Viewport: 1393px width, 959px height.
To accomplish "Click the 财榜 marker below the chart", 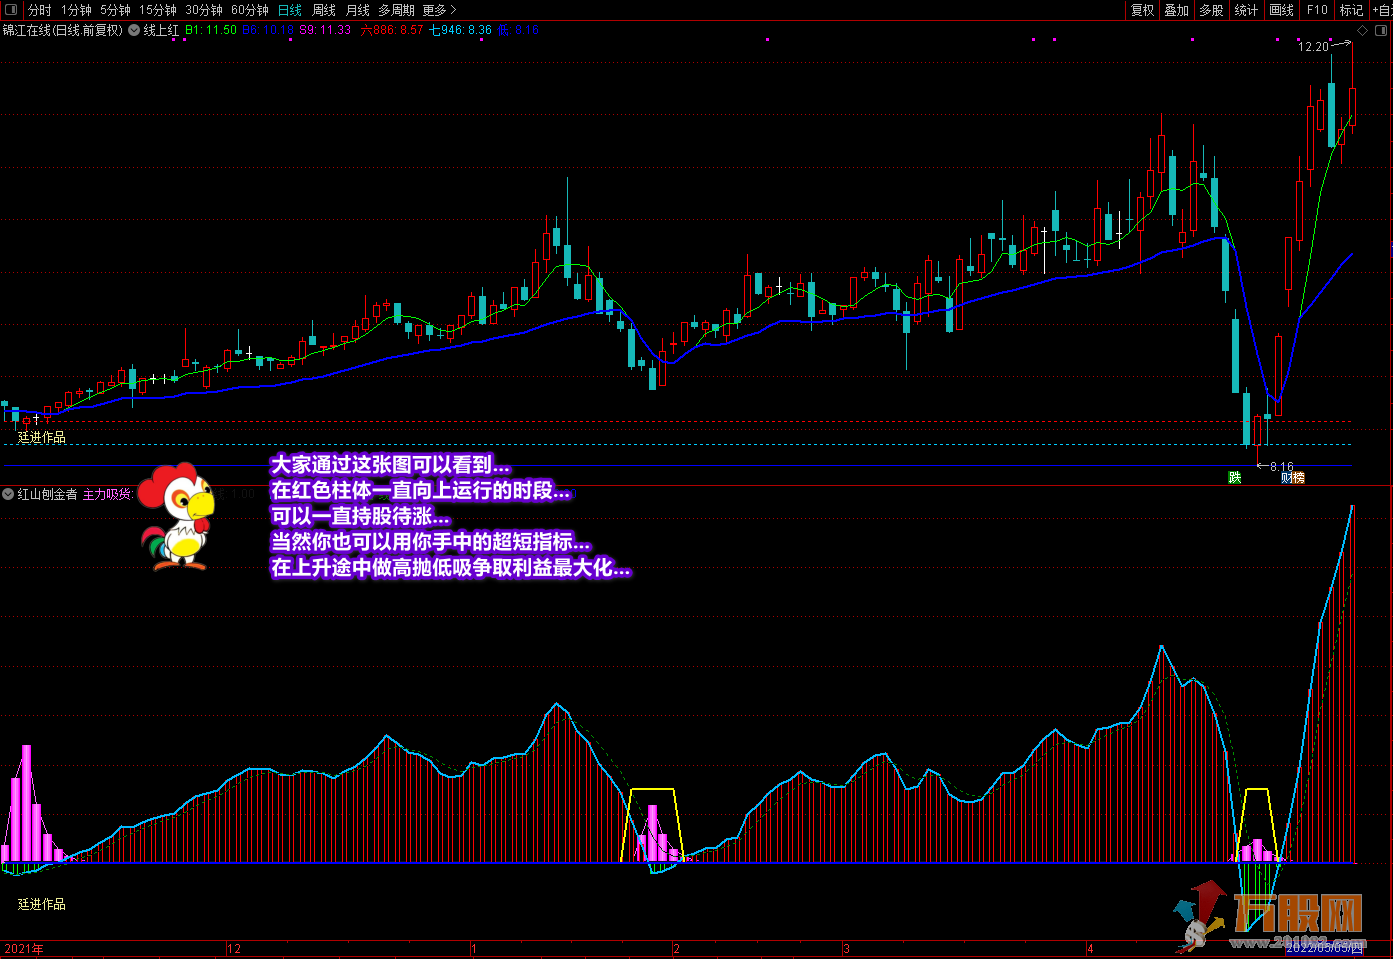I will click(x=1292, y=478).
